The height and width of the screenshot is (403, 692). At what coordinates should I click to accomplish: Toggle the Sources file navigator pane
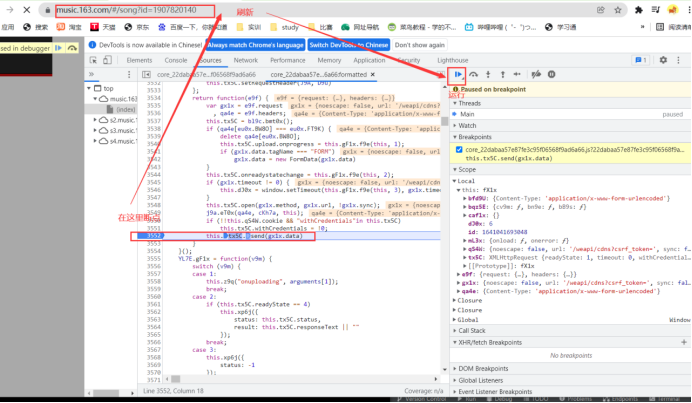146,74
